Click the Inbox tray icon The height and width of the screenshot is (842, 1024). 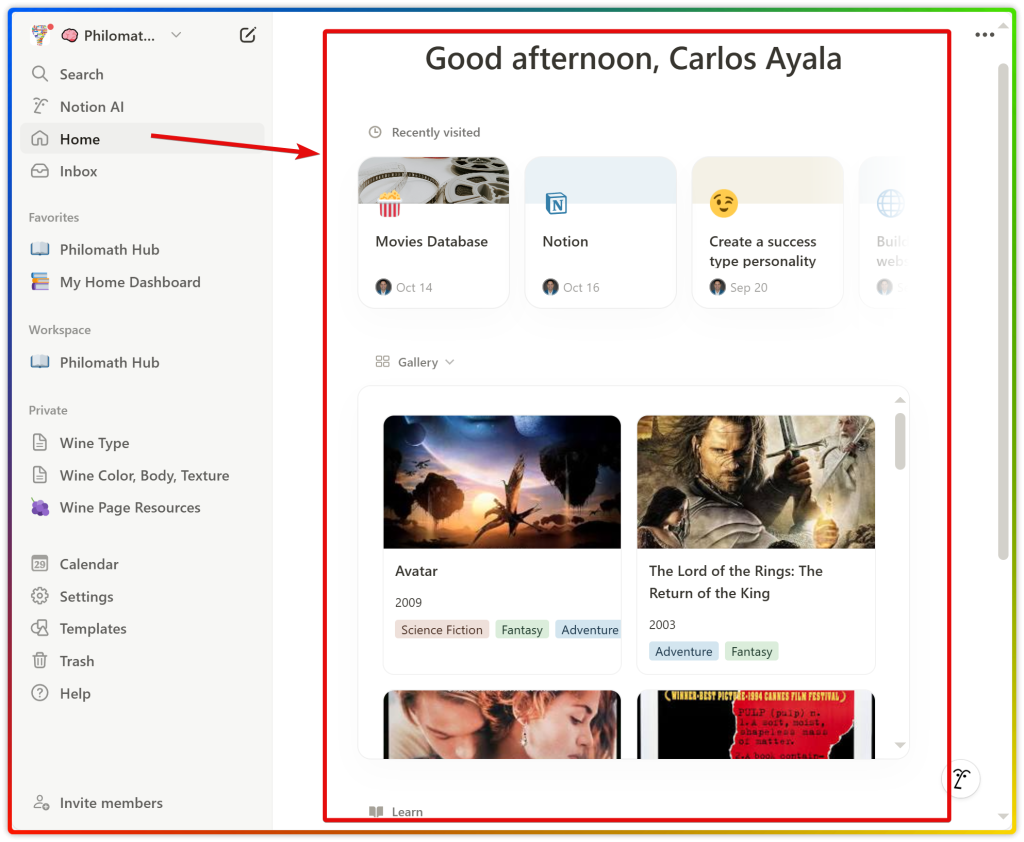[x=40, y=171]
